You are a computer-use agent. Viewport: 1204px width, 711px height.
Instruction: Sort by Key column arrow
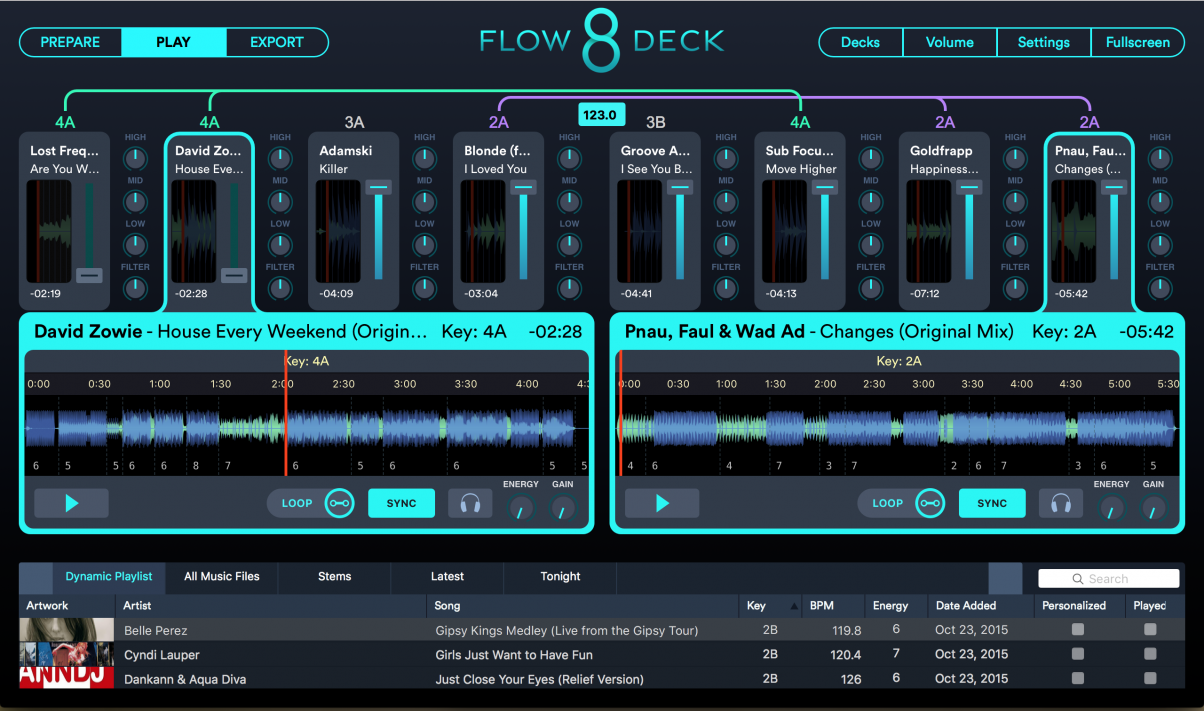tap(795, 606)
